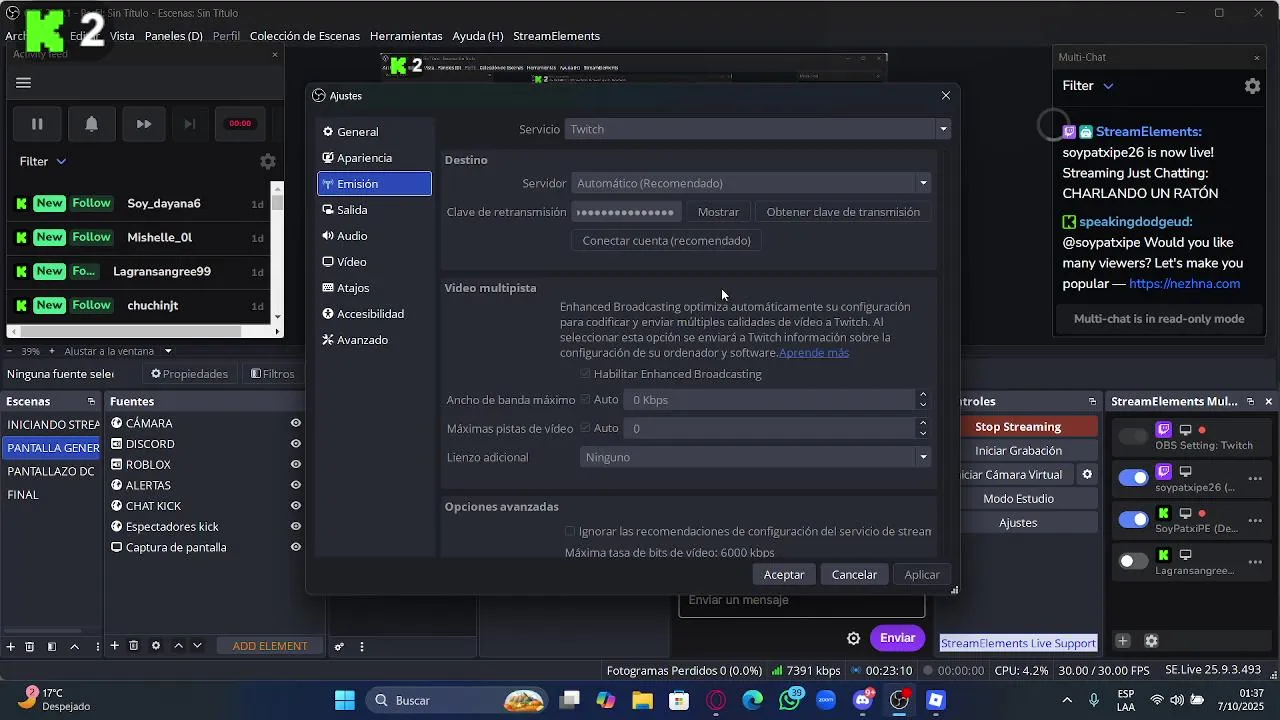This screenshot has height=720, width=1280.
Task: Click Cancelar in the Ajustes dialog
Action: (854, 575)
